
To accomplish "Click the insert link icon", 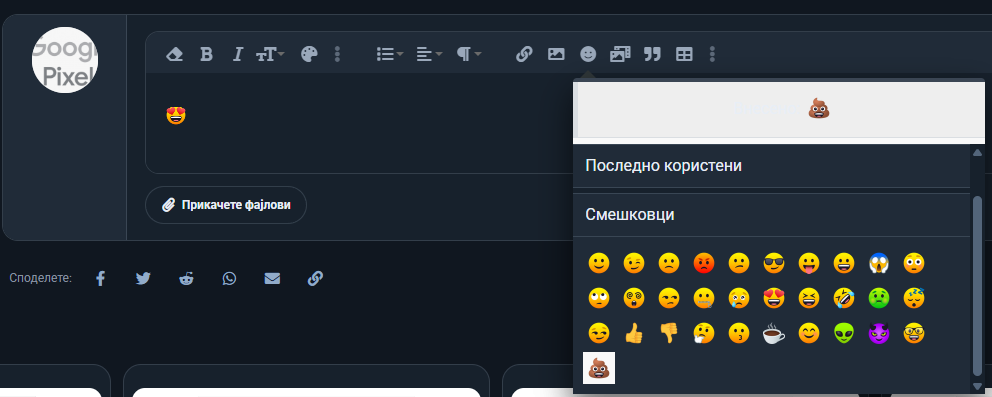I will (524, 54).
